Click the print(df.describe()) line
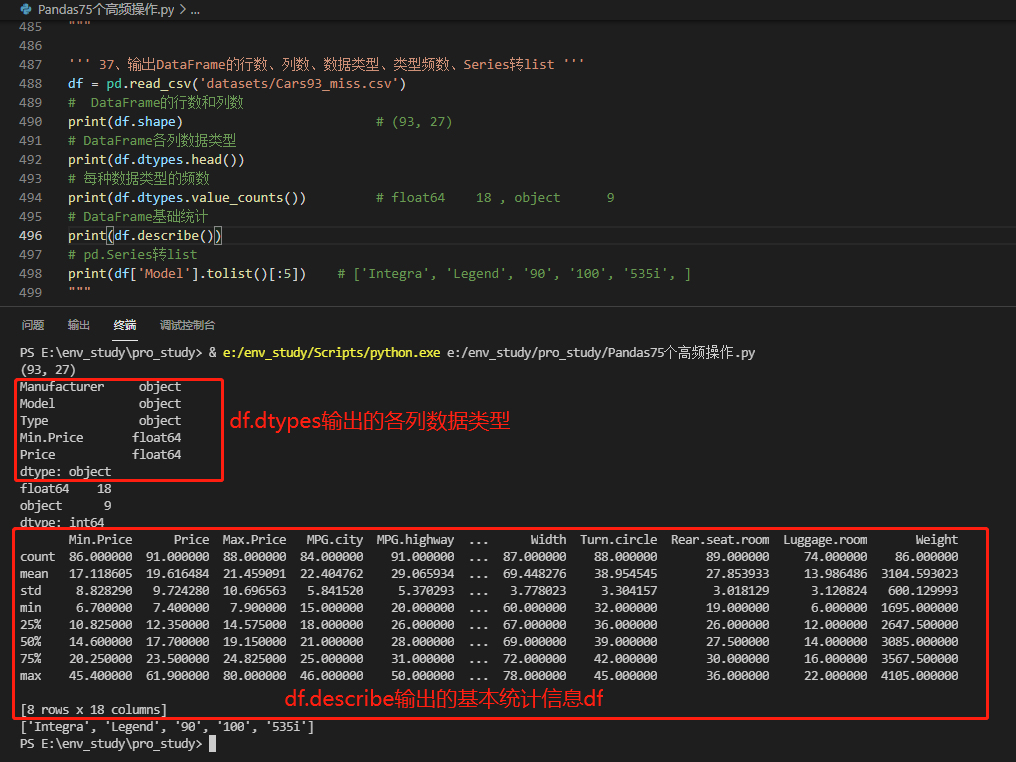1016x762 pixels. pos(145,236)
